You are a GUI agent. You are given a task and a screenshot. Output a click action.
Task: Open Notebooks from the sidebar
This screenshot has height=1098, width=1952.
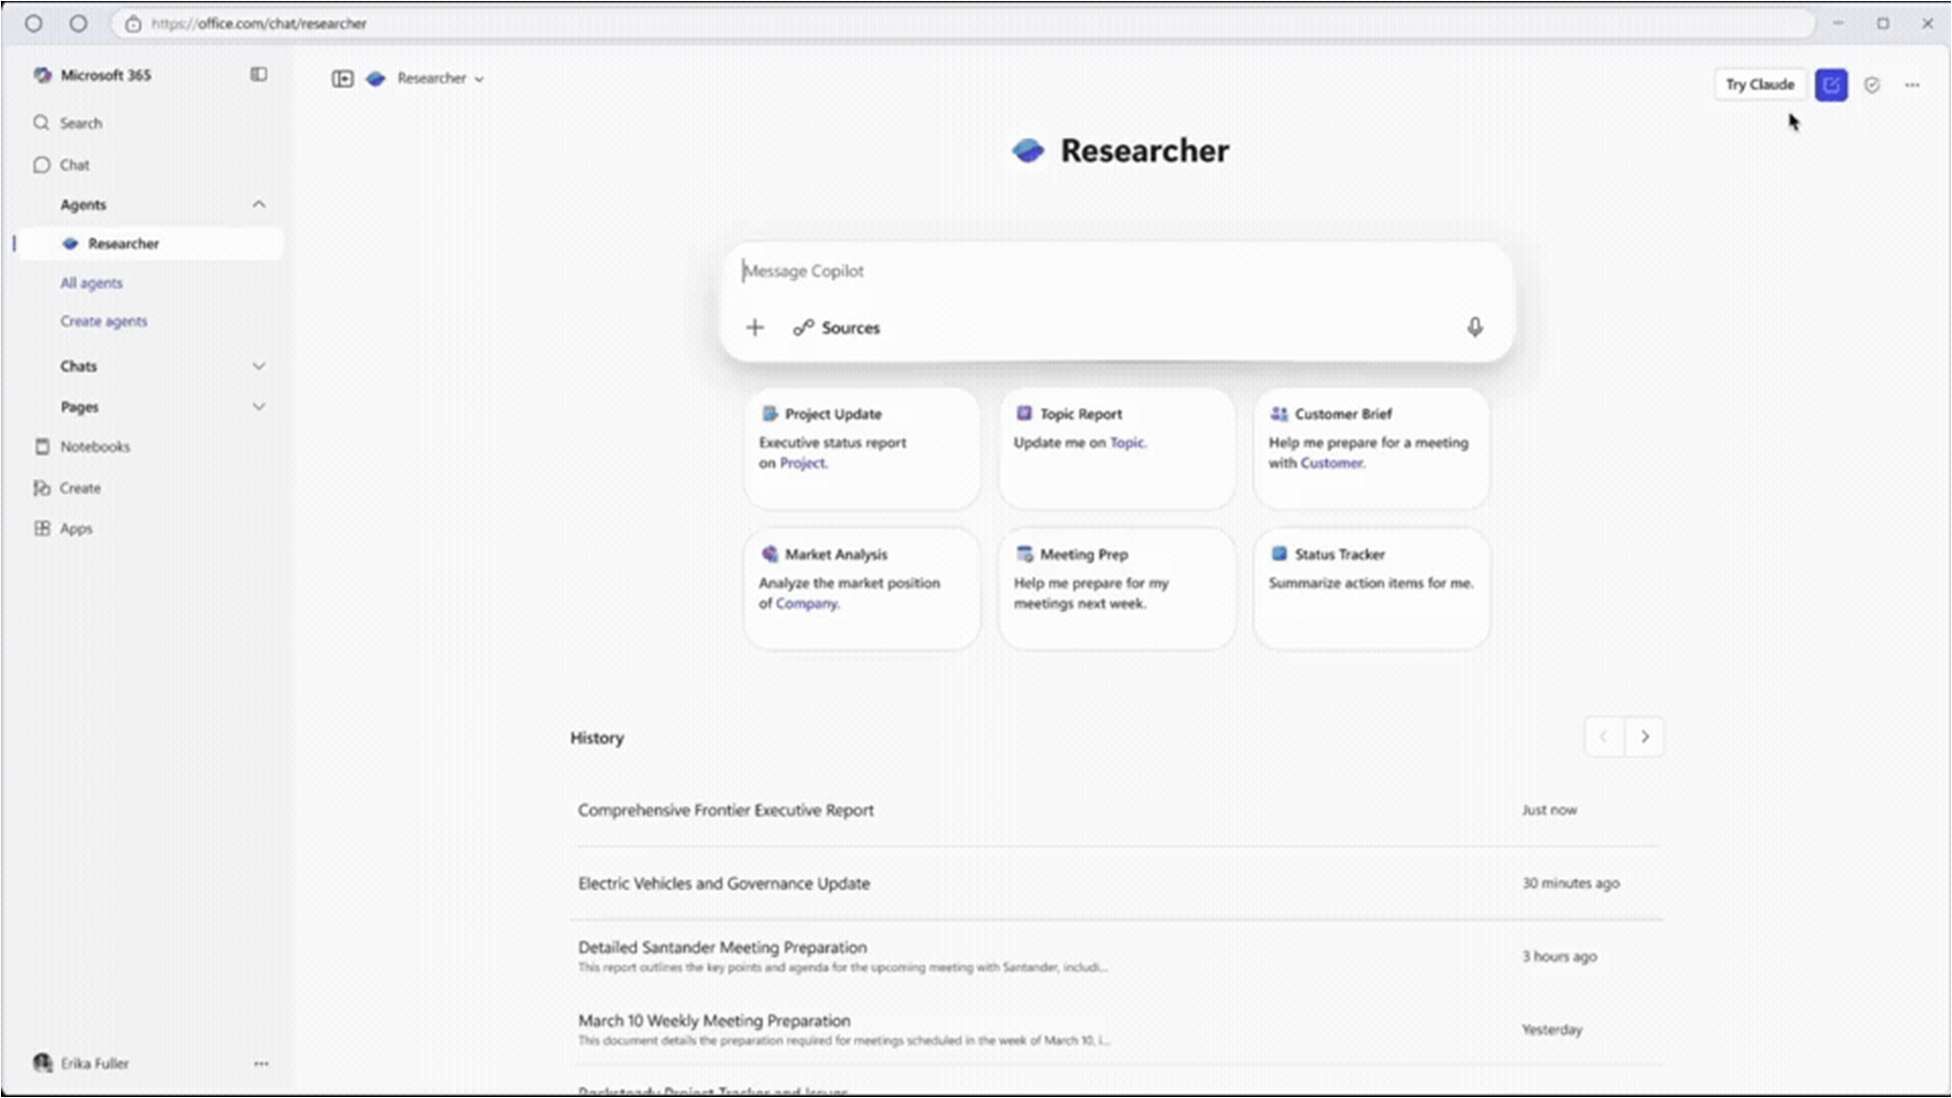(x=94, y=446)
